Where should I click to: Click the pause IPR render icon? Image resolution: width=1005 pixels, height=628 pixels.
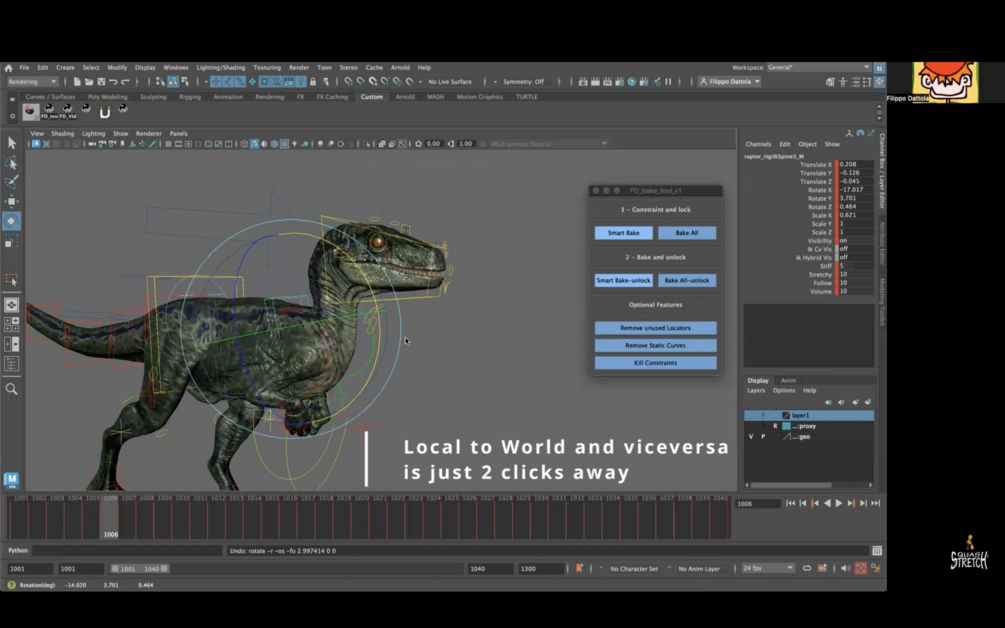(668, 81)
